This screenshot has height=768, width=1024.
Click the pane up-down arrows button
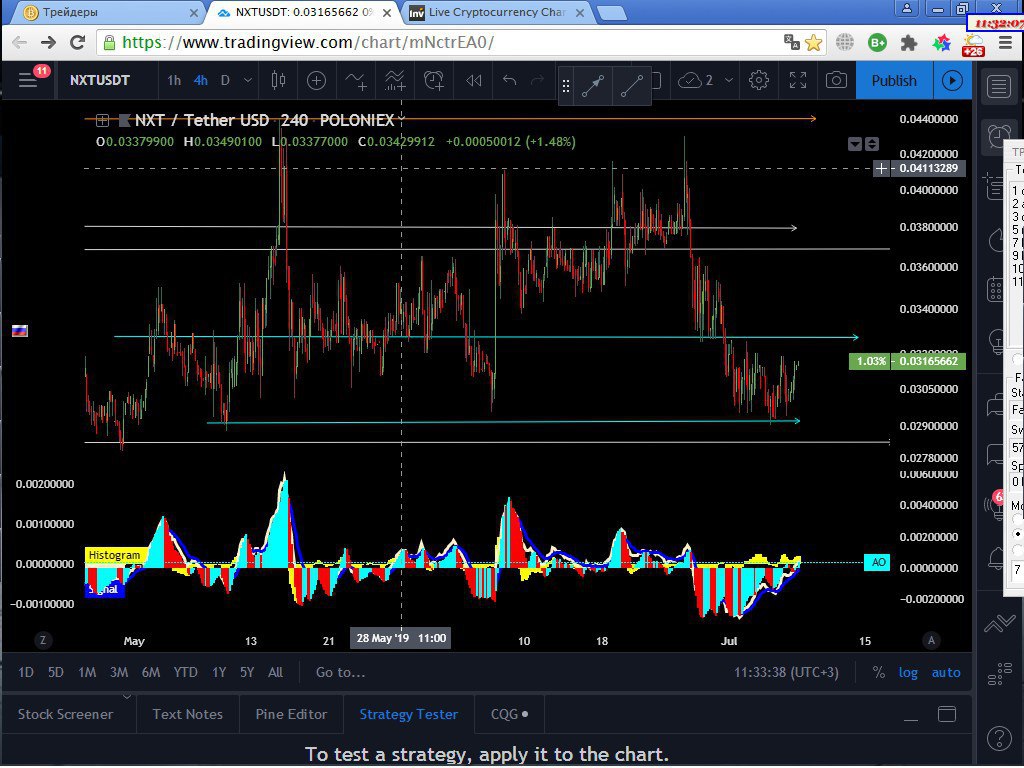872,144
